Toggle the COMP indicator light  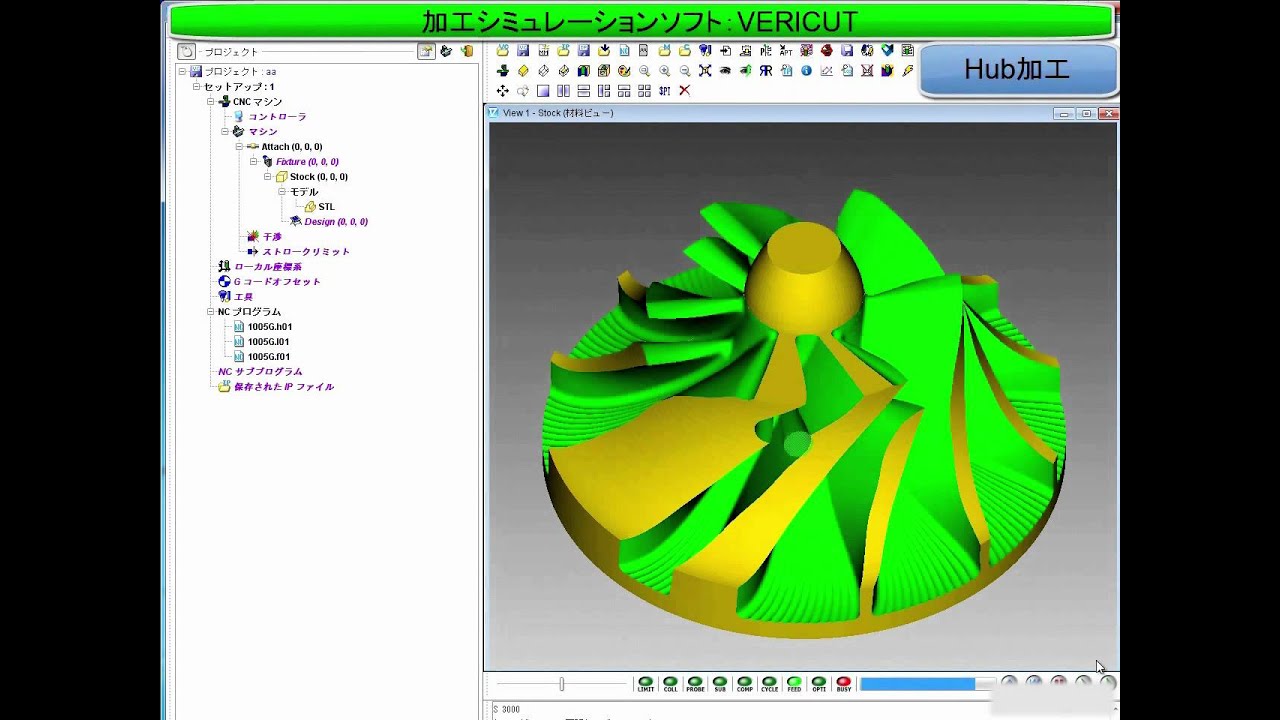click(x=745, y=684)
